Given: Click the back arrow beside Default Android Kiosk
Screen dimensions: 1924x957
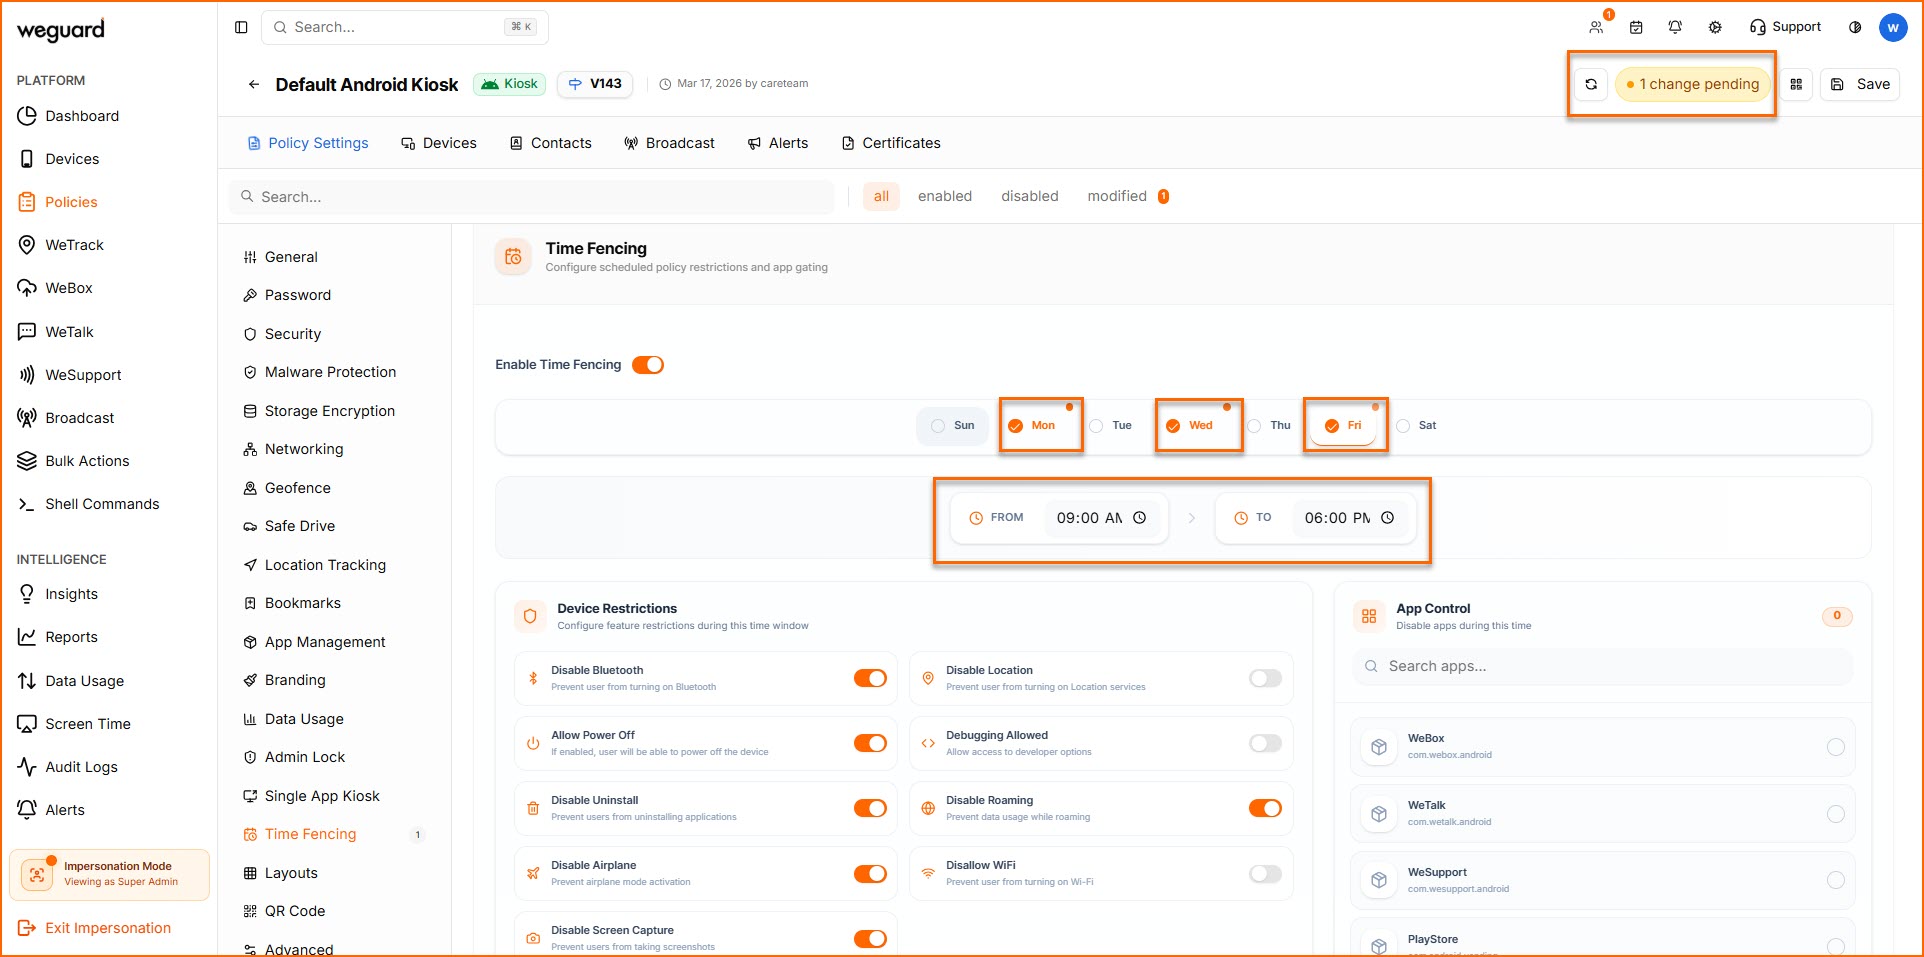Looking at the screenshot, I should point(254,85).
